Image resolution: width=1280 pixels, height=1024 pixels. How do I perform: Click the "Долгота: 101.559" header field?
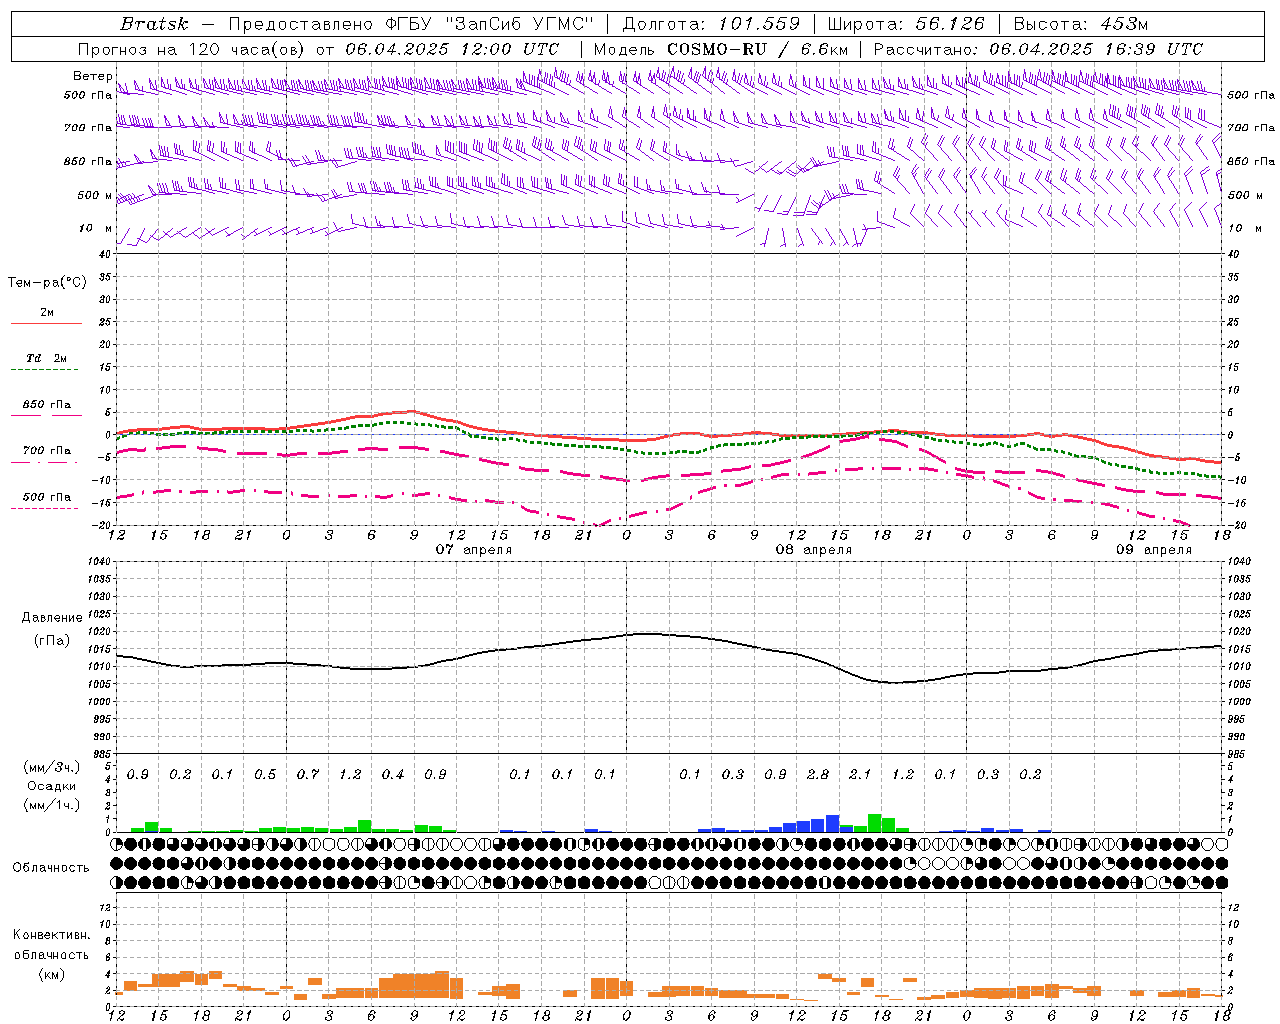point(711,24)
